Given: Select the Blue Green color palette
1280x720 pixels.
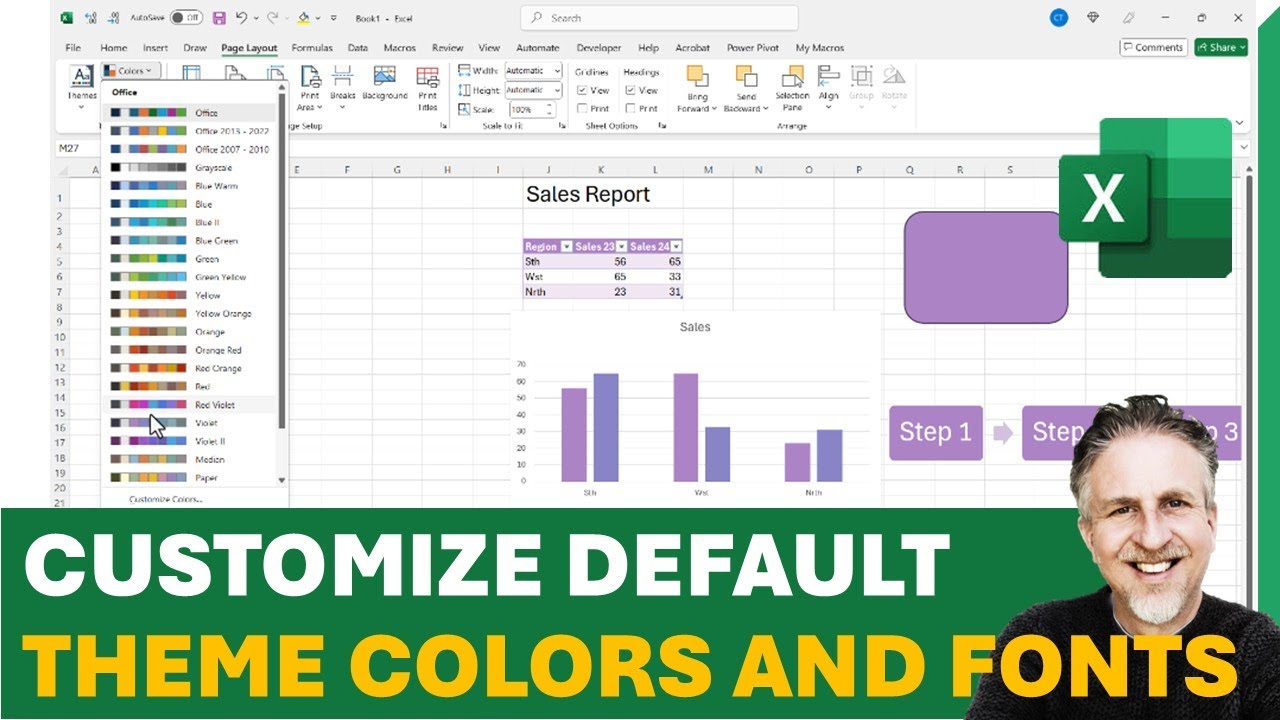Looking at the screenshot, I should pyautogui.click(x=189, y=241).
